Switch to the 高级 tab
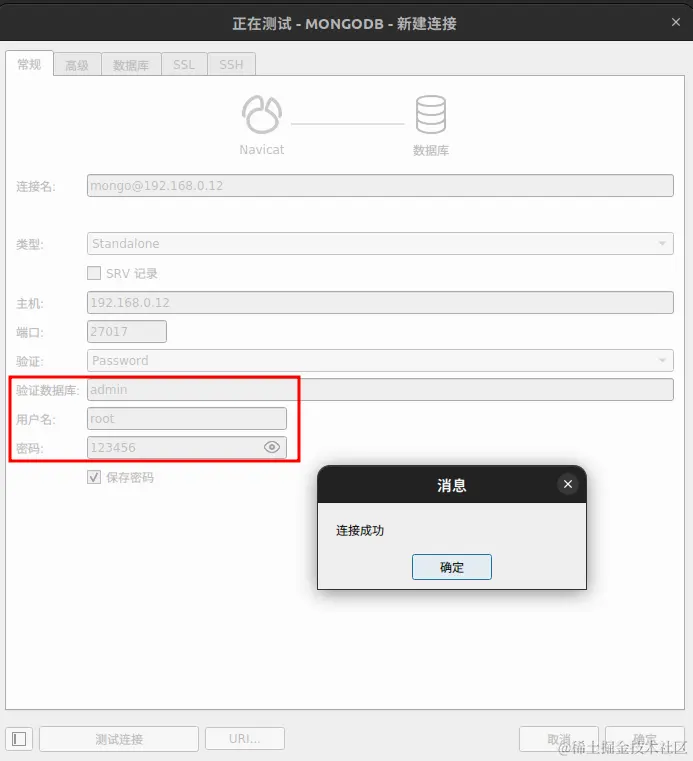 tap(77, 65)
